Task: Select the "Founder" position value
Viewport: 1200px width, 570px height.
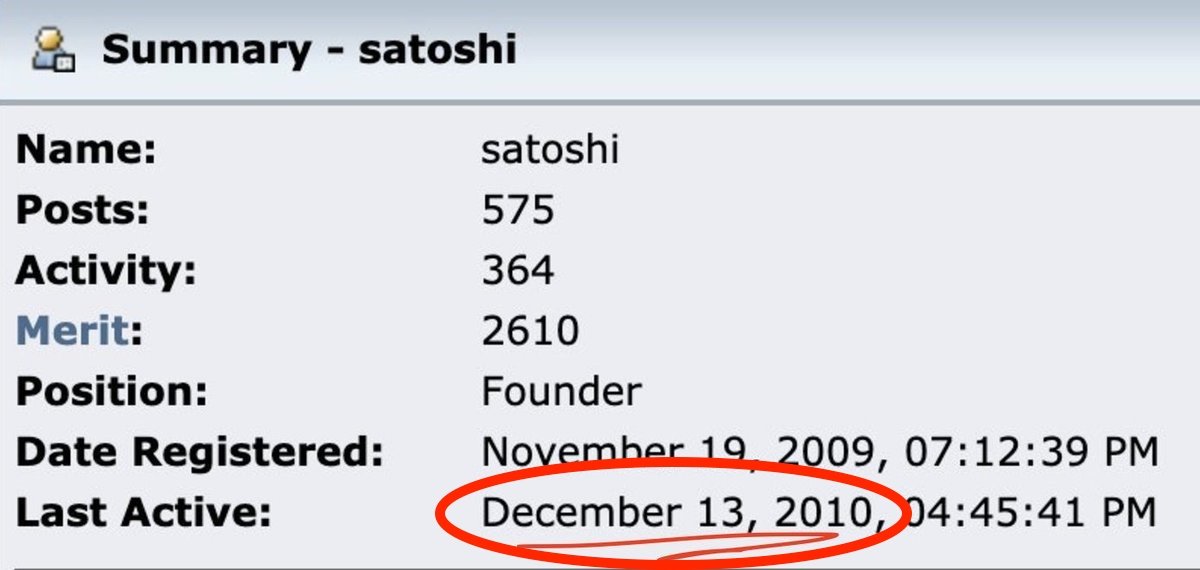Action: (x=561, y=391)
